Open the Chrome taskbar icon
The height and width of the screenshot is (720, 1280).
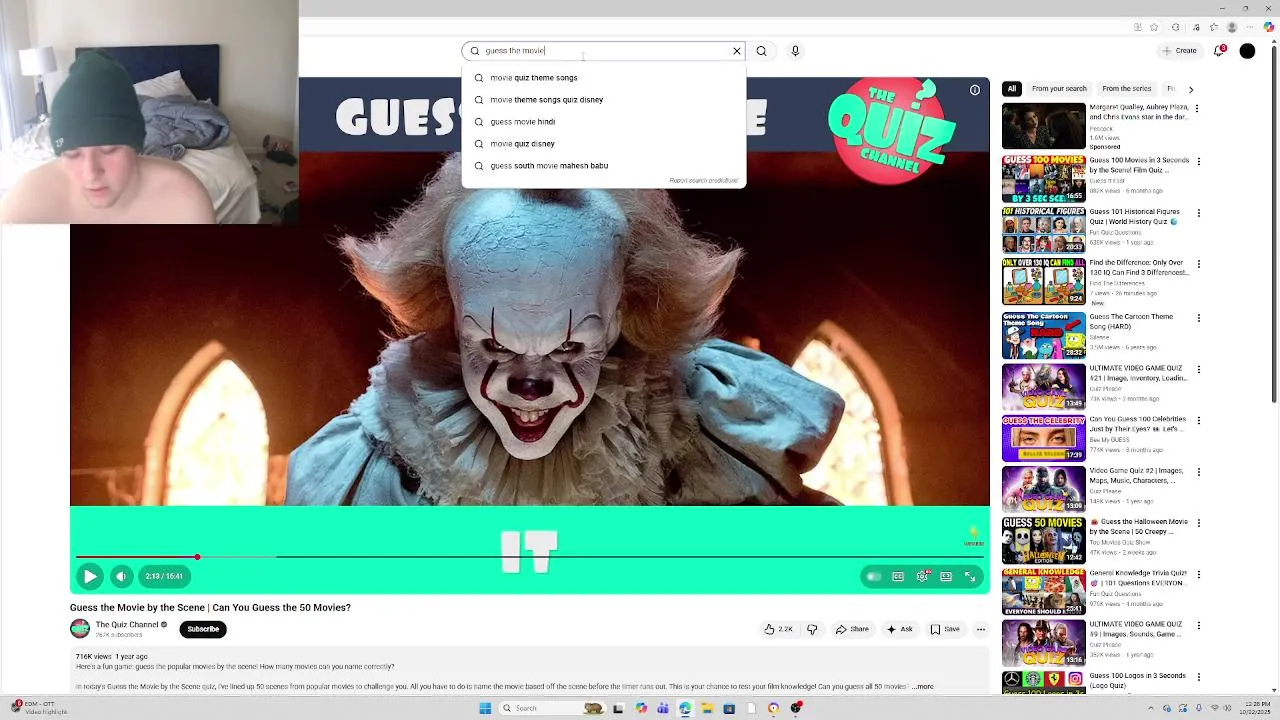coord(773,708)
